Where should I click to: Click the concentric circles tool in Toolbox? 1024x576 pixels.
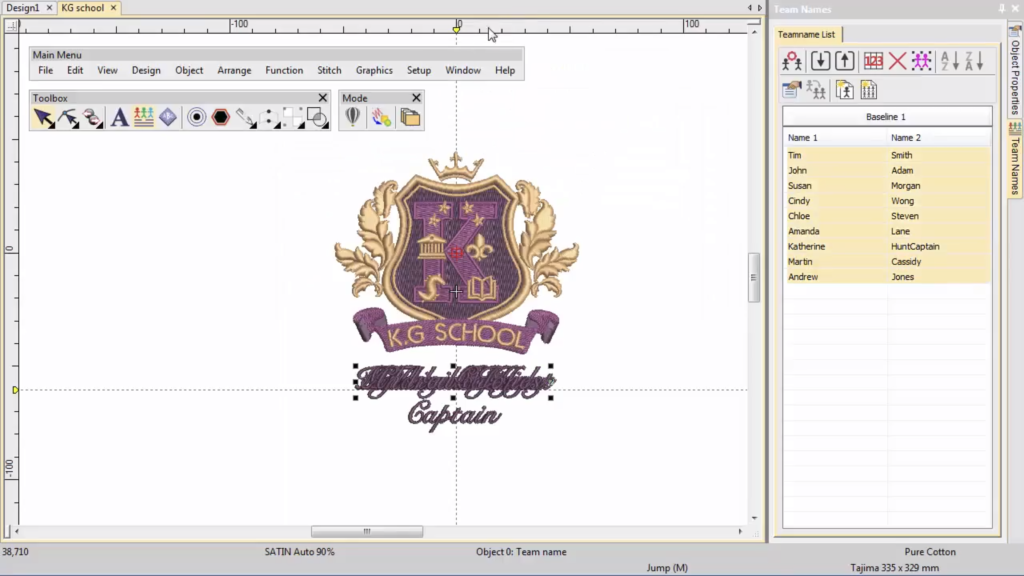(x=197, y=118)
